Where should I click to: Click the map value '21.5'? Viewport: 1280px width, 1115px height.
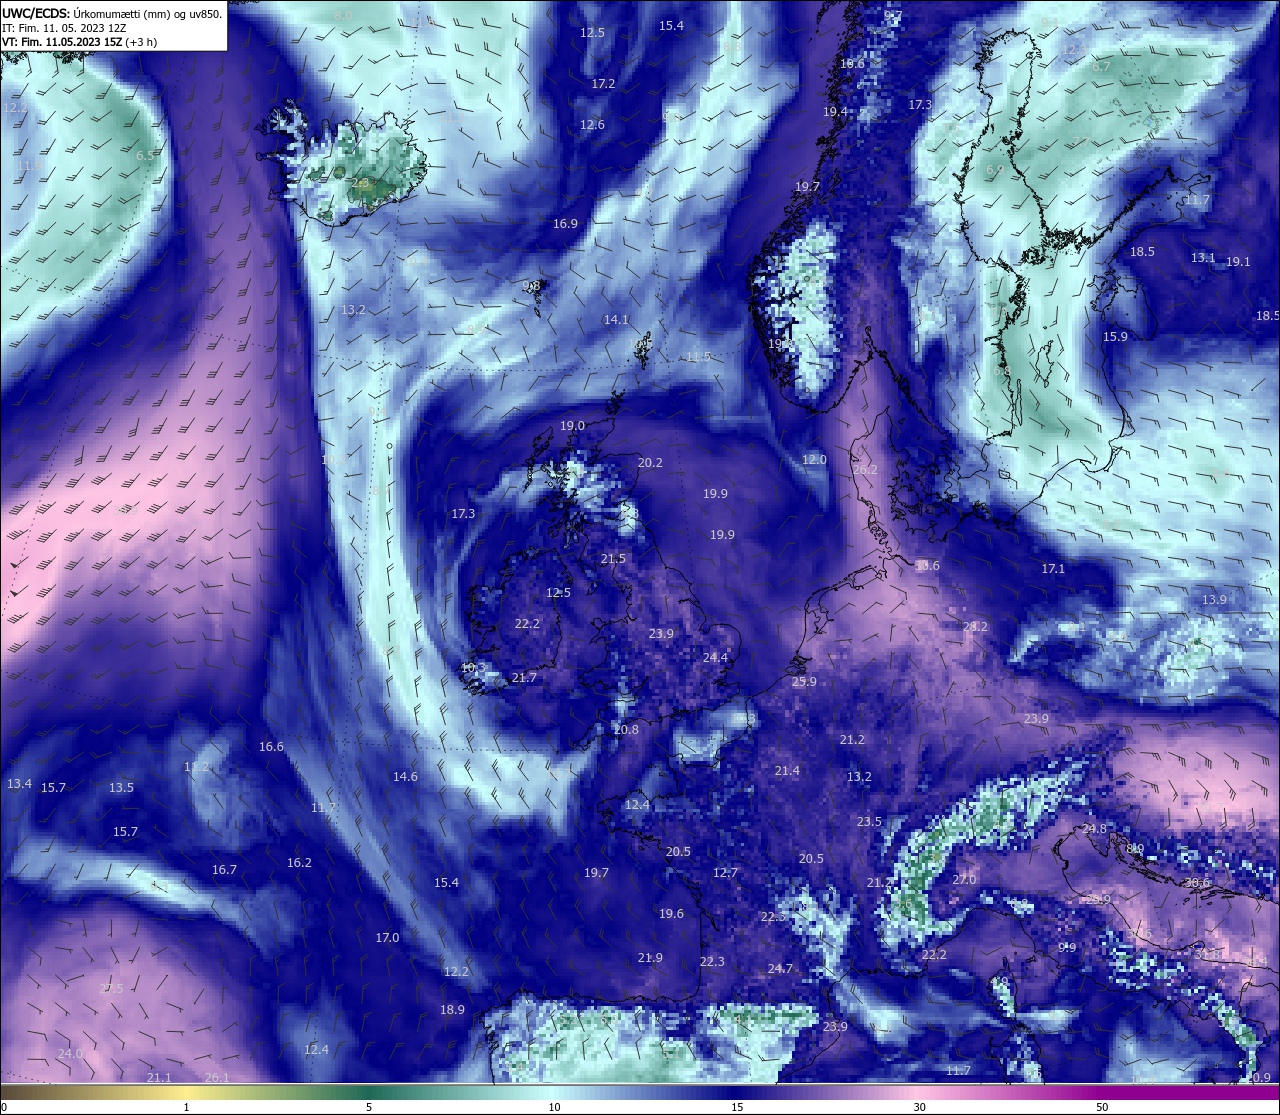tap(613, 559)
